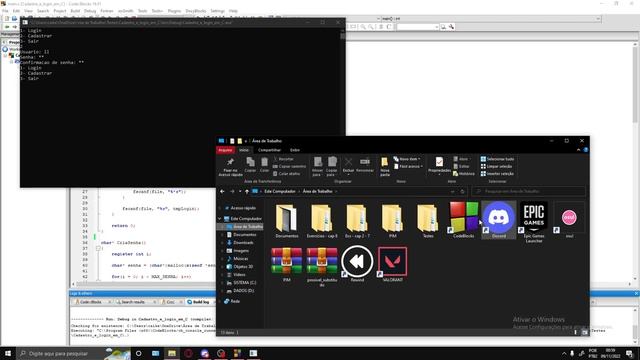Select the Testes folder
Image resolution: width=640 pixels, height=360 pixels.
(428, 220)
